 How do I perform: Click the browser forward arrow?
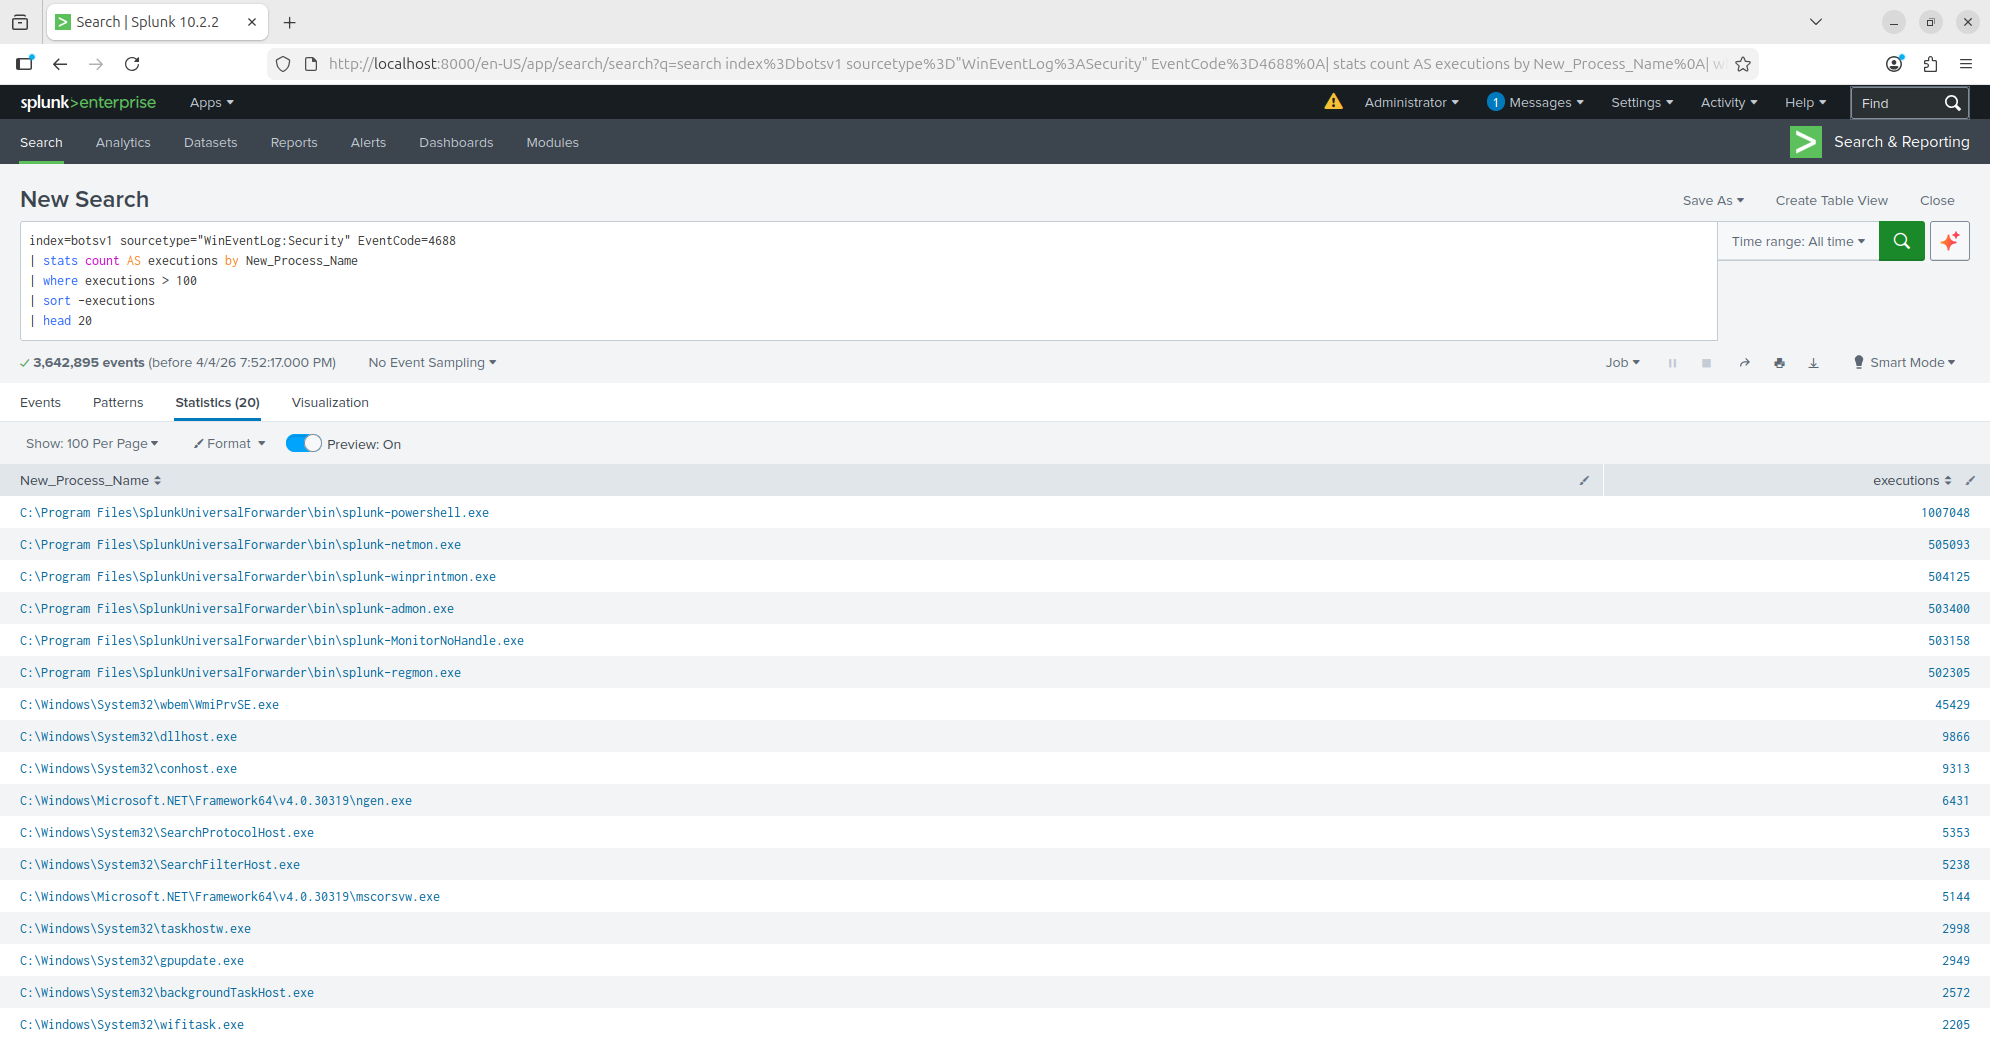coord(96,64)
